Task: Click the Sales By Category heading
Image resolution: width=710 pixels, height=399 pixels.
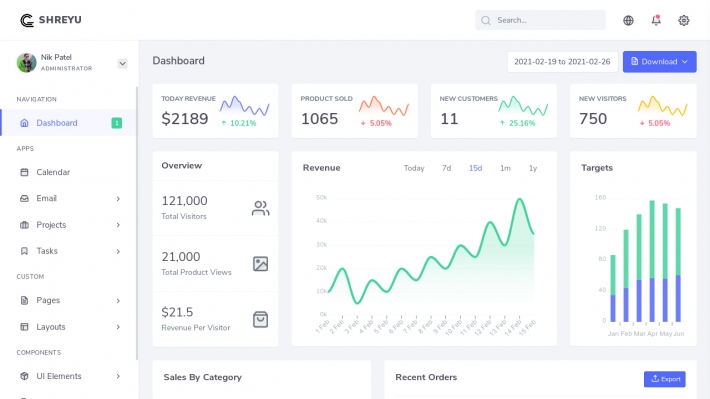Action: tap(202, 377)
